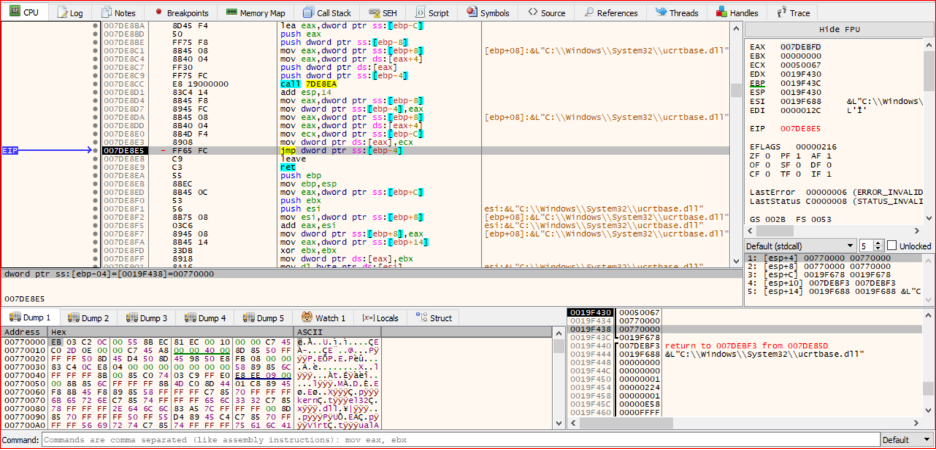Open the Default (stdcall) calling convention dropdown

coord(802,246)
